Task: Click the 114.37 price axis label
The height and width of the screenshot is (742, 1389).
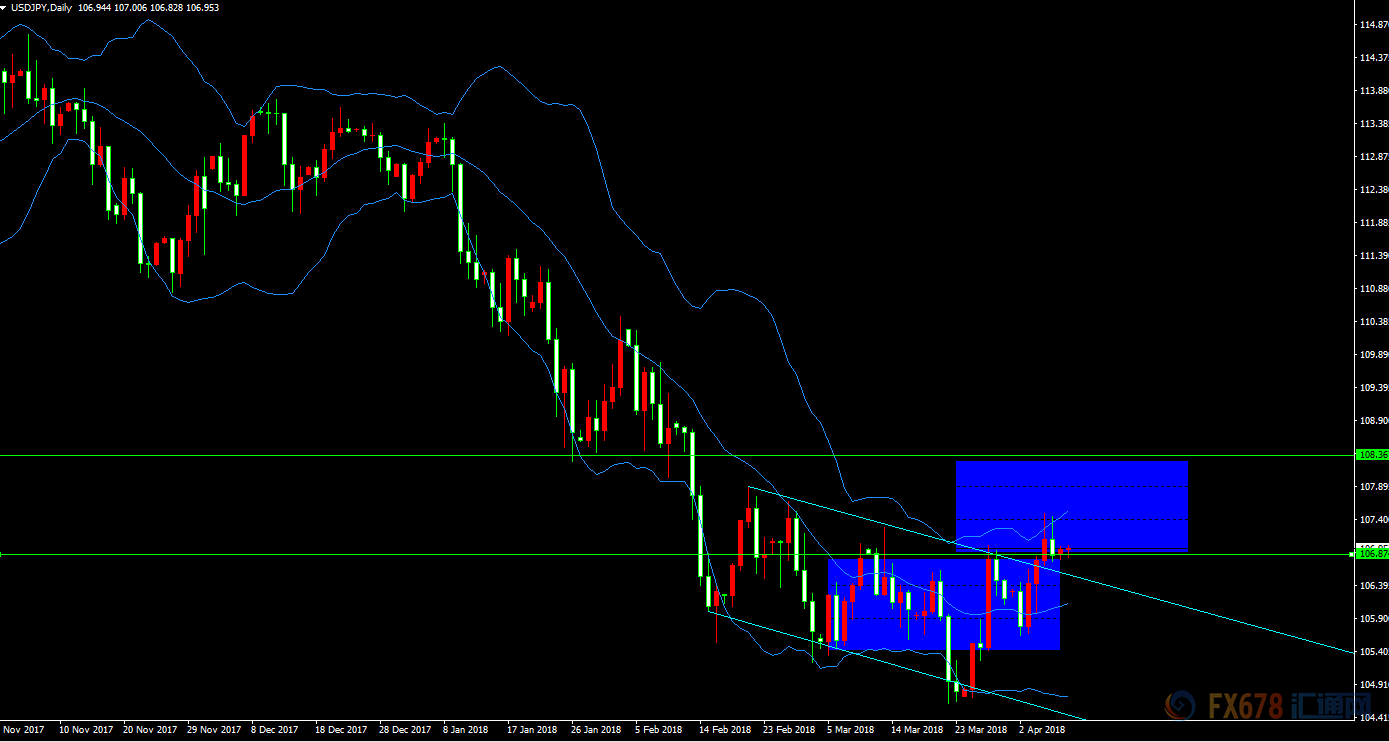Action: pyautogui.click(x=1373, y=58)
